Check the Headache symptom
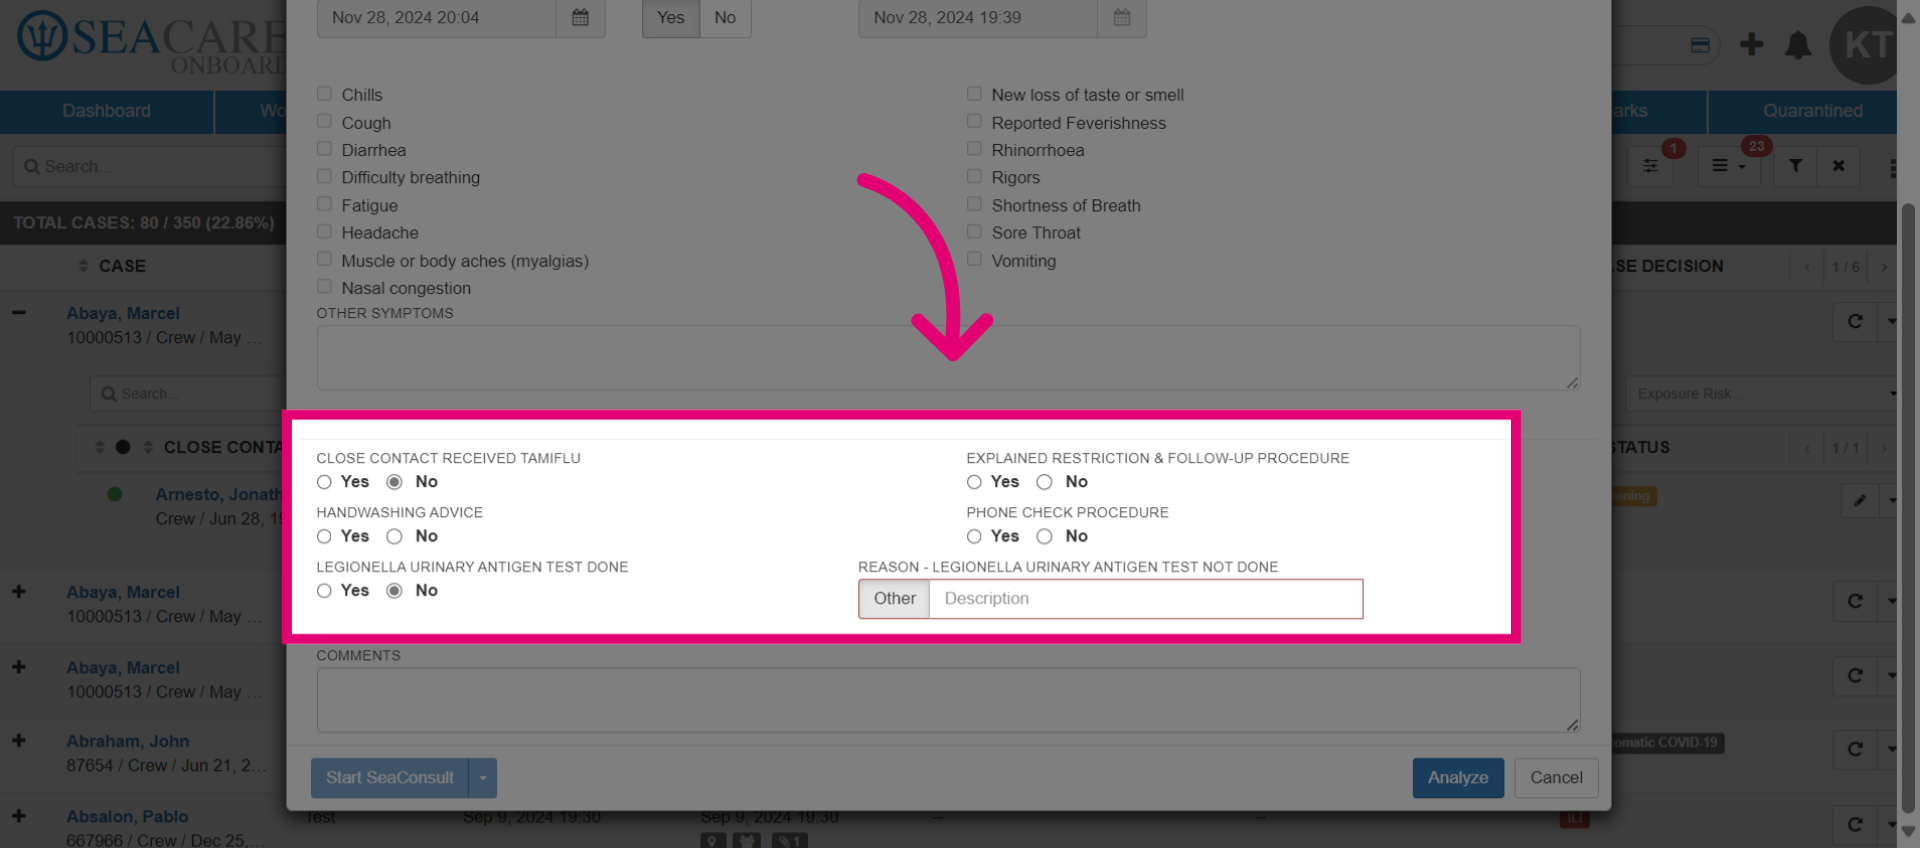 324,232
